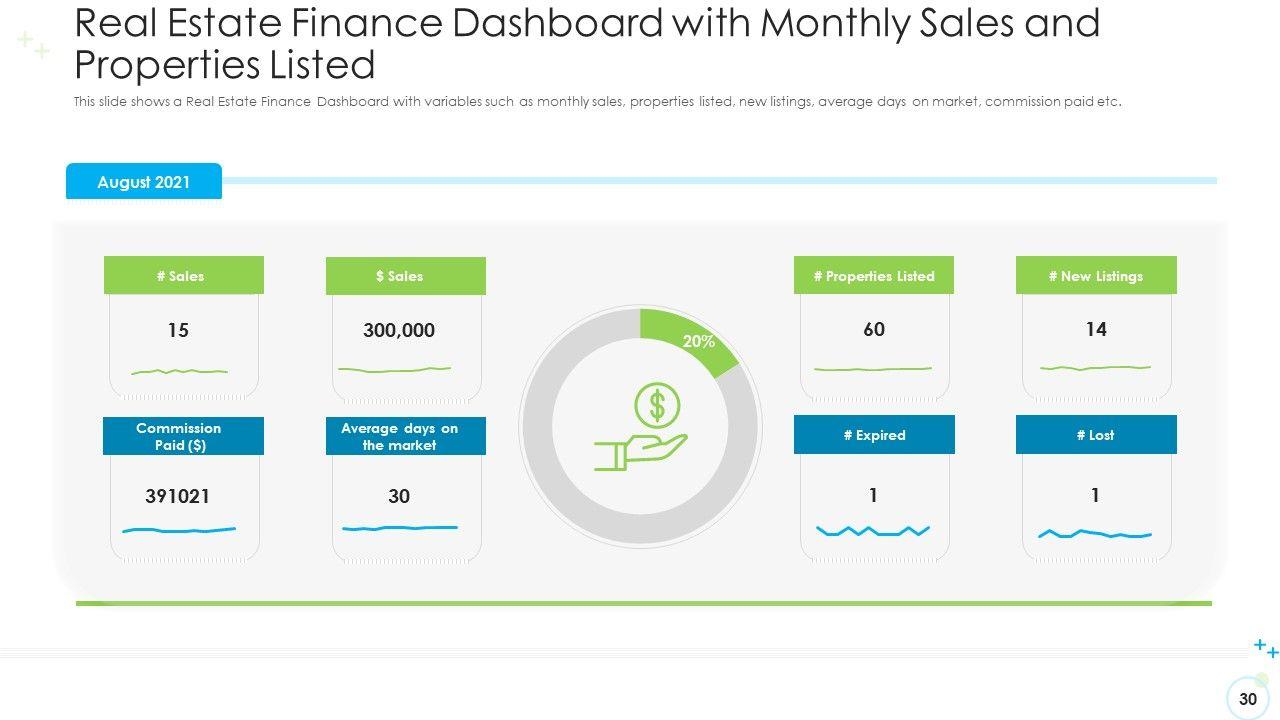The image size is (1280, 720).
Task: Click the 391021 commission value
Action: [x=178, y=496]
